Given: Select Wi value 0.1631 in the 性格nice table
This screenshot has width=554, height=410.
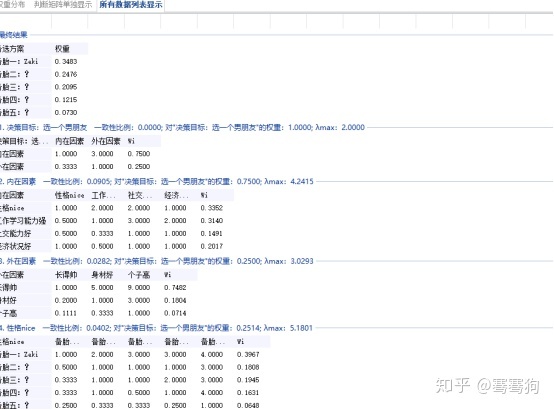Looking at the screenshot, I should 248,392.
